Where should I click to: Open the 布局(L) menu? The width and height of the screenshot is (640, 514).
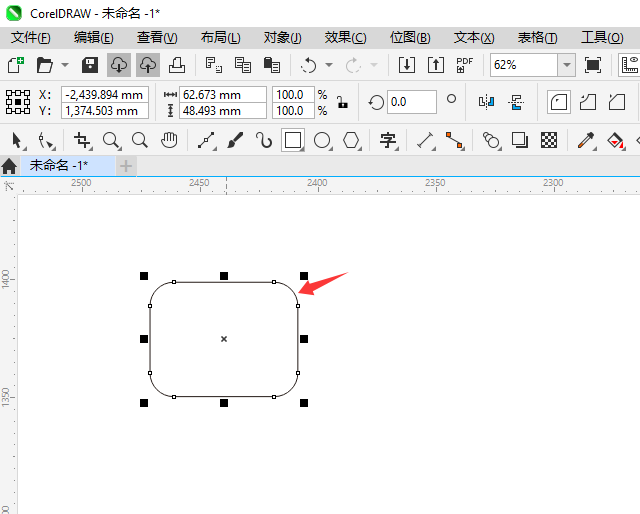[x=220, y=38]
